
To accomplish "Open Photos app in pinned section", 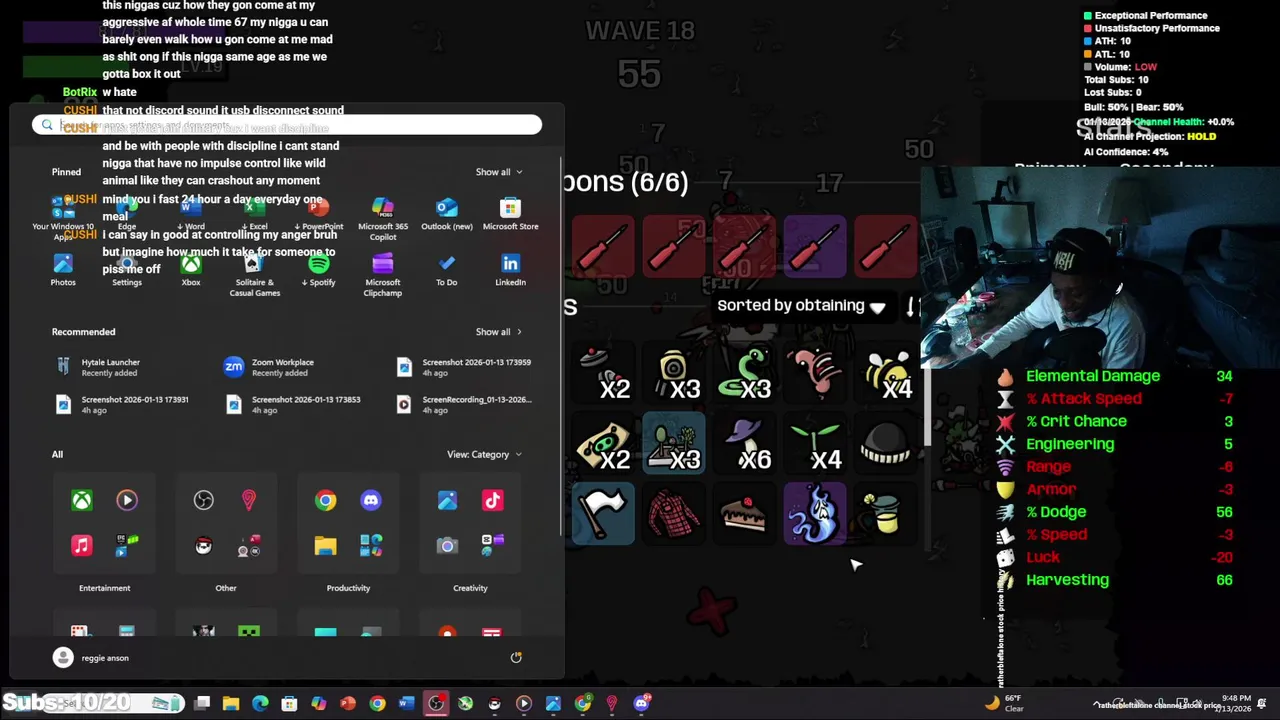I will (63, 270).
